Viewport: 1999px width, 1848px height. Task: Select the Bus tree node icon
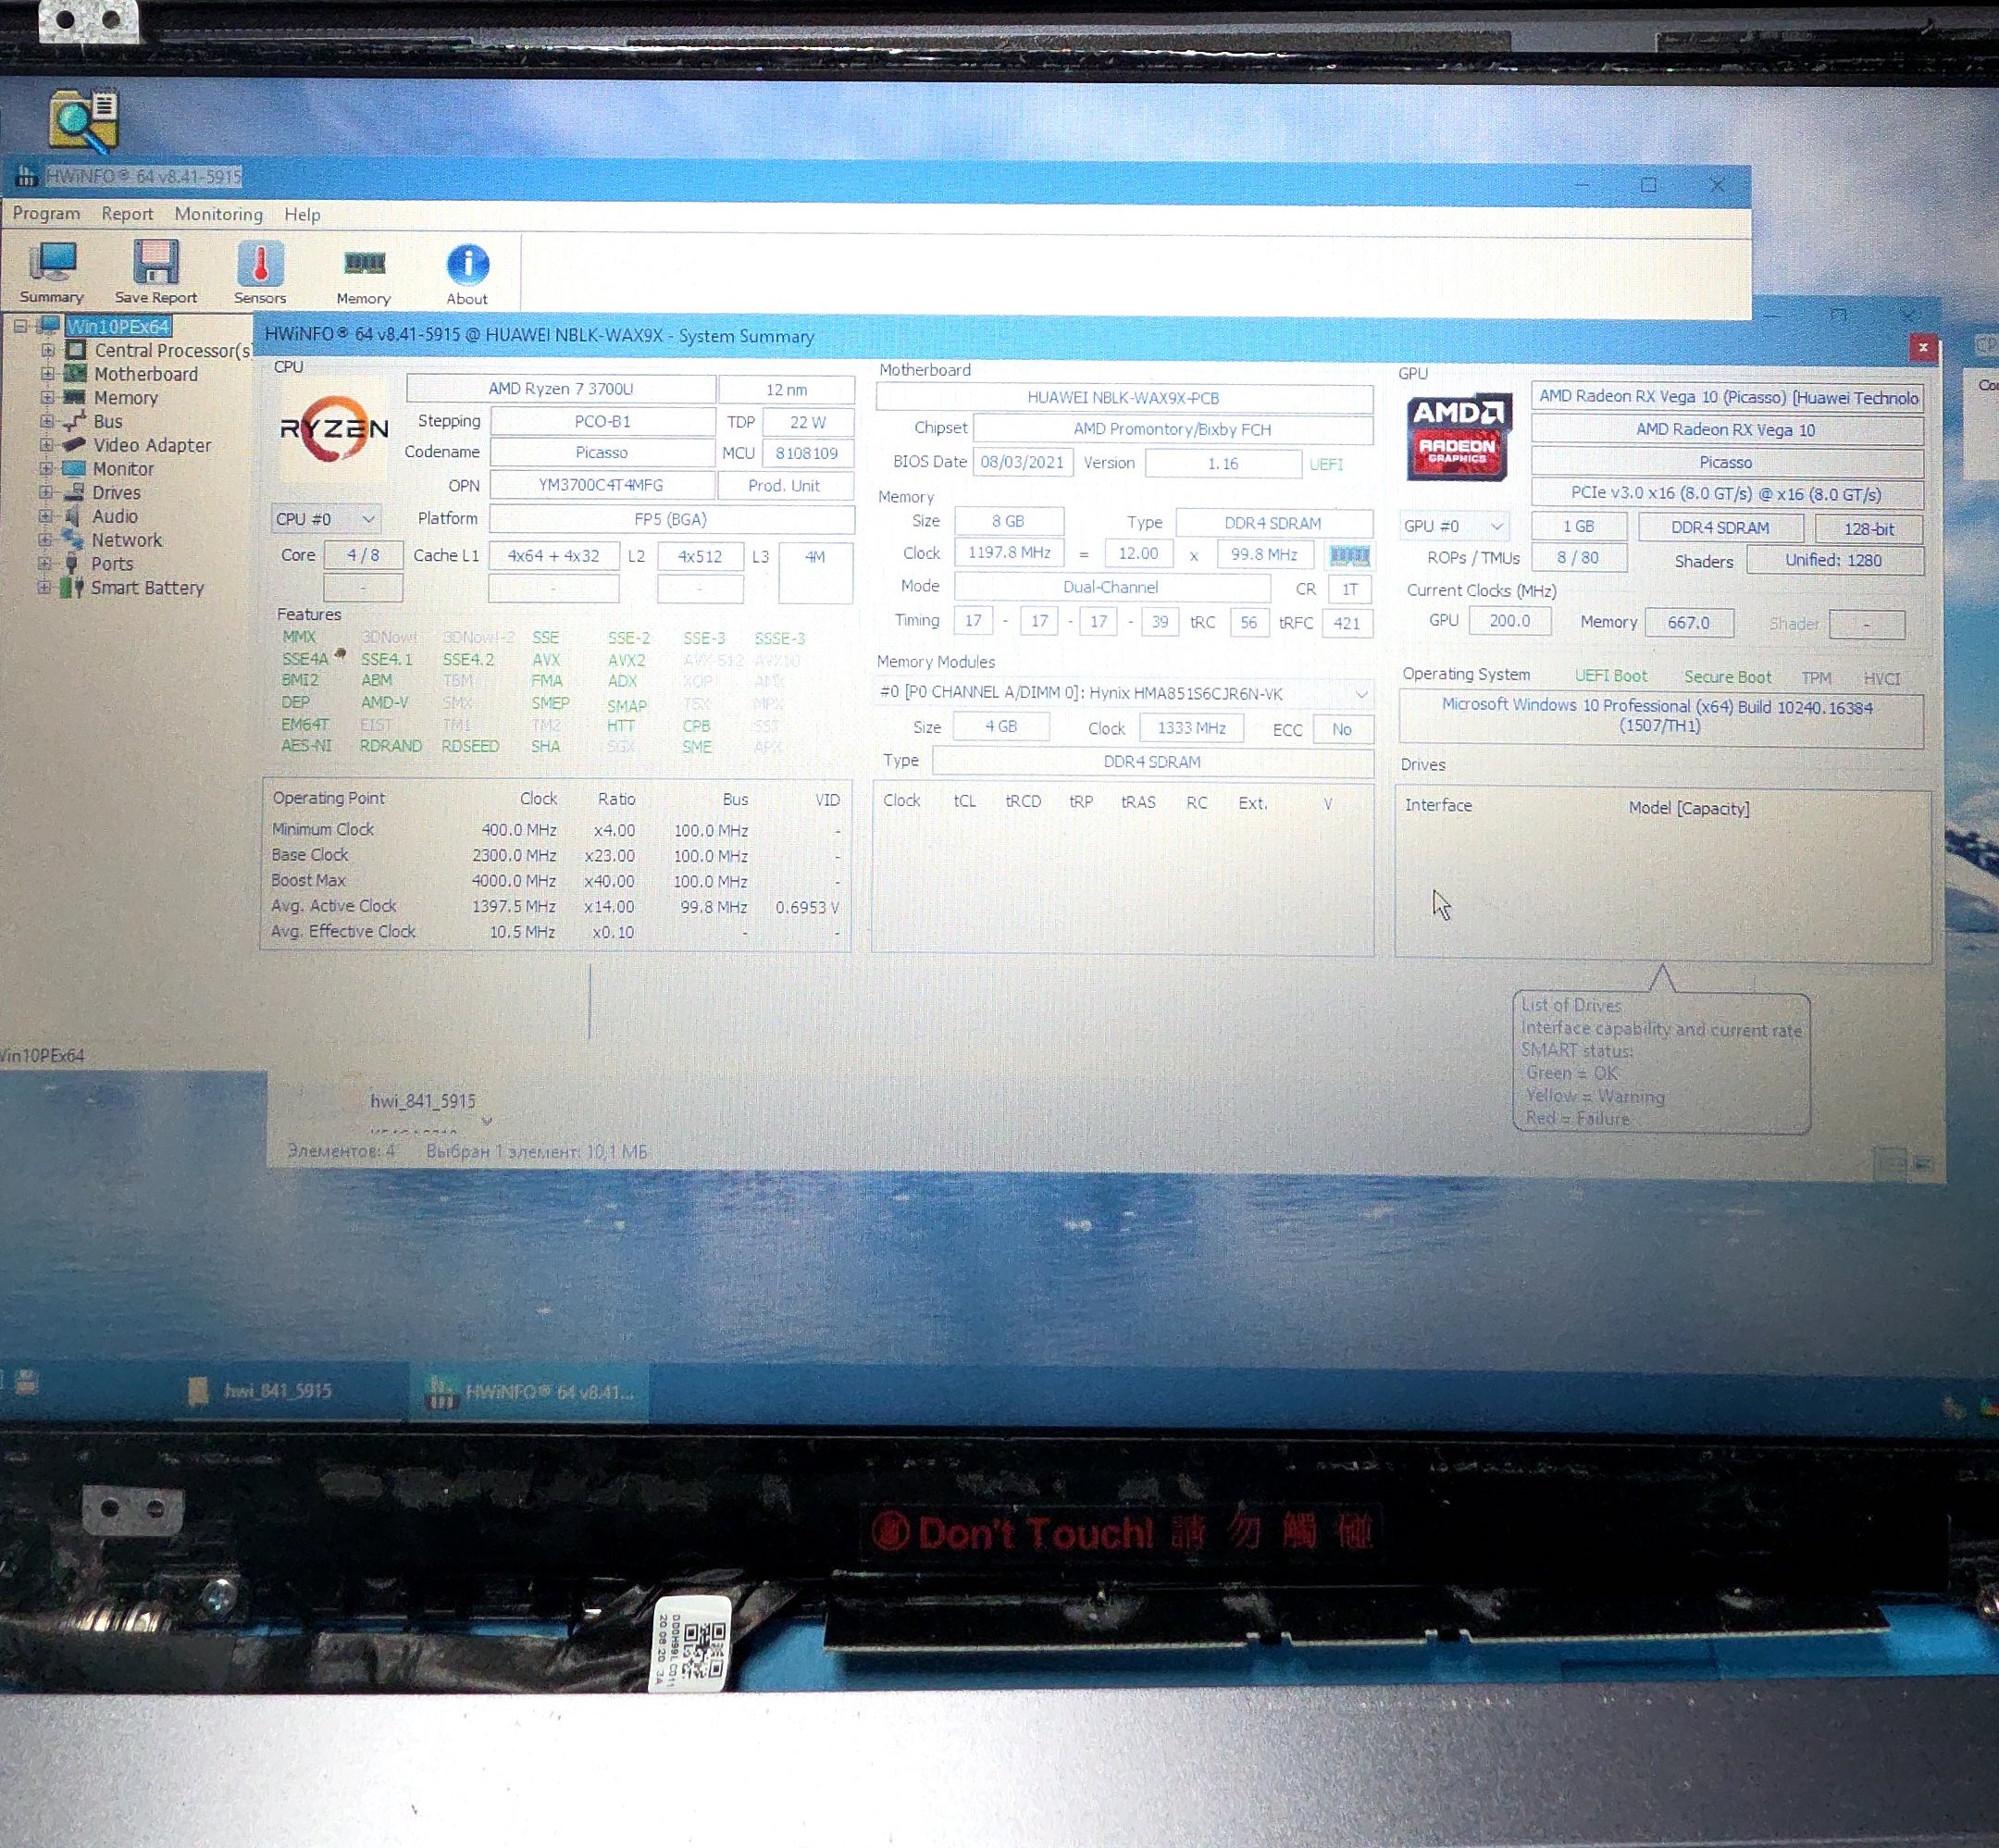point(75,421)
